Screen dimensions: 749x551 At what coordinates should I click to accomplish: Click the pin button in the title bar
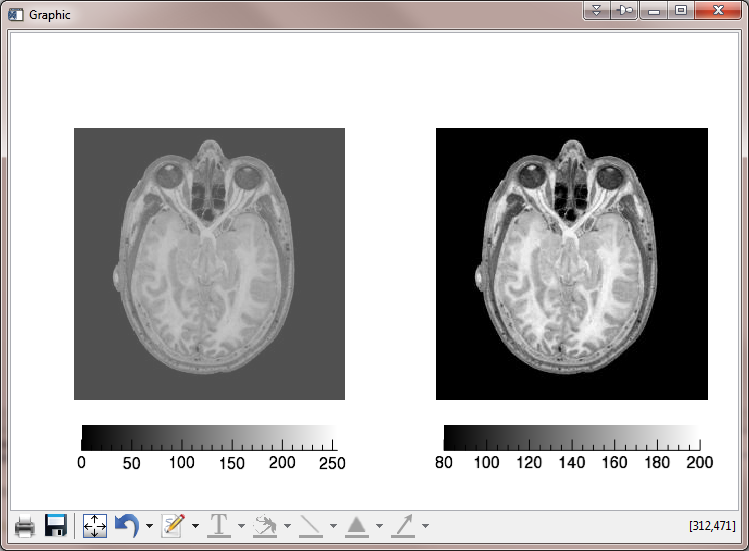(625, 11)
